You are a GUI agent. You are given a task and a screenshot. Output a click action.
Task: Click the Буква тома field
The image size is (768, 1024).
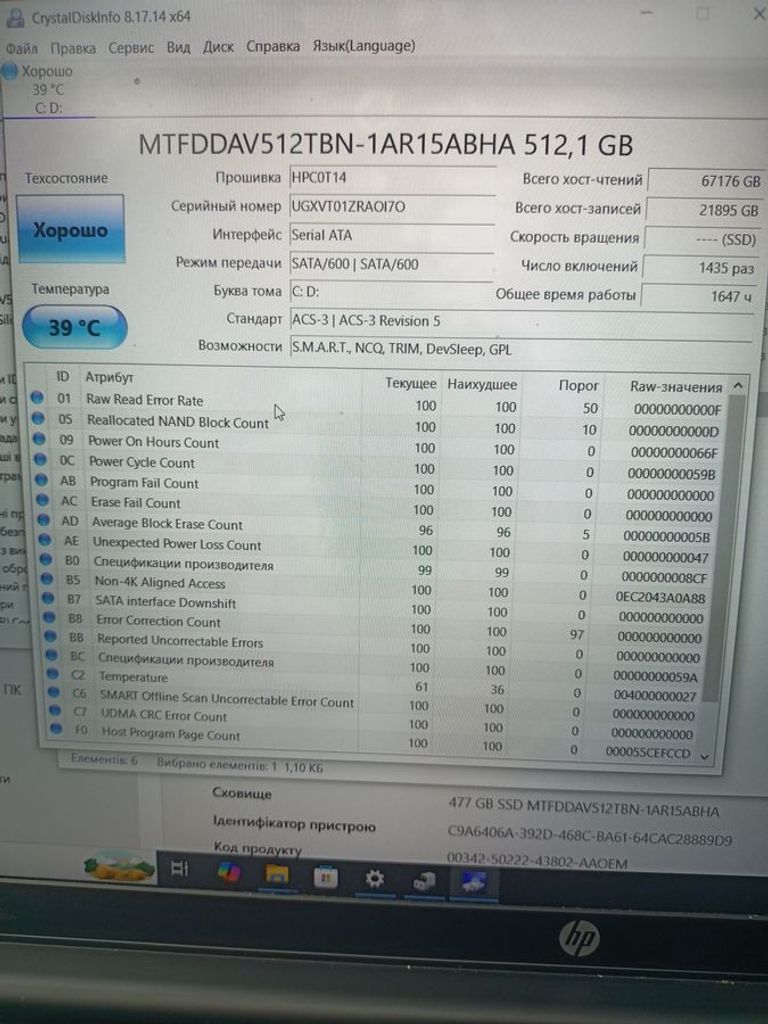point(391,292)
